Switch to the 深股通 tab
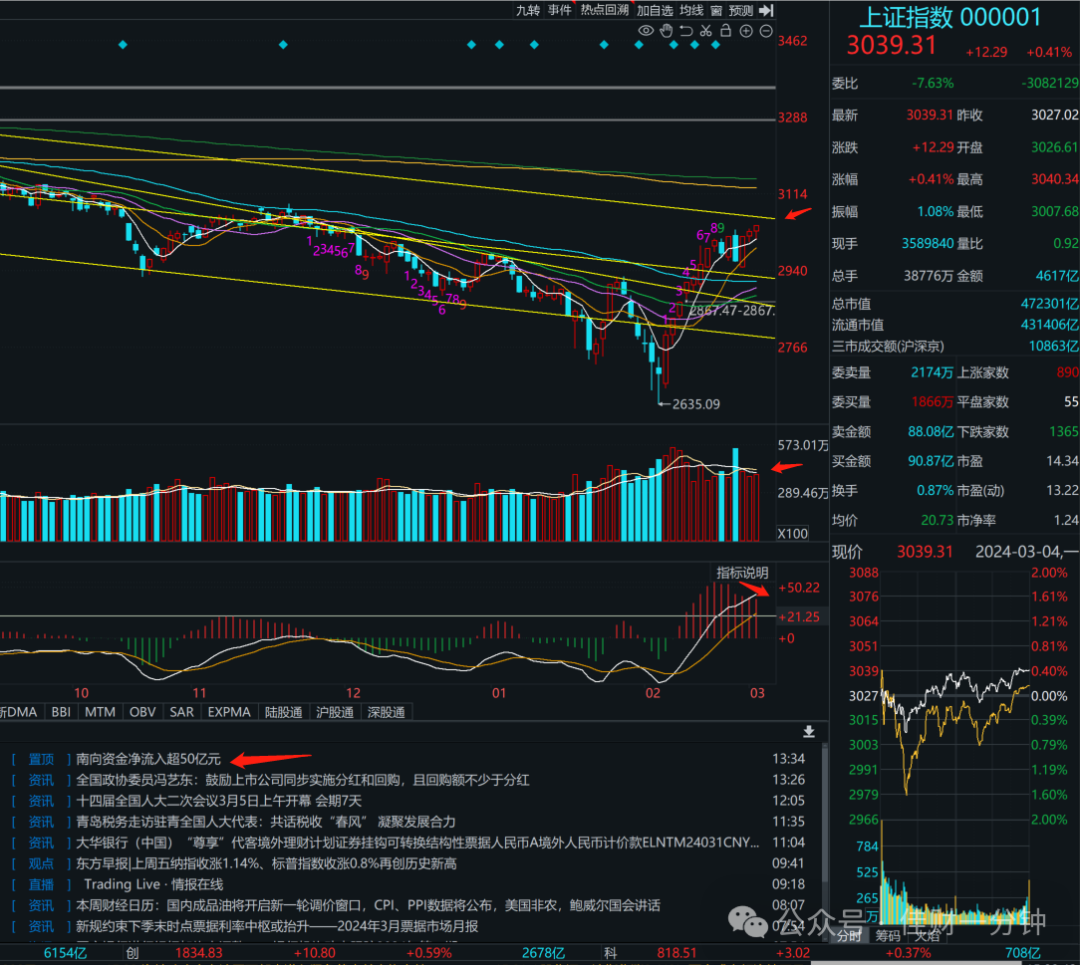 [x=386, y=712]
